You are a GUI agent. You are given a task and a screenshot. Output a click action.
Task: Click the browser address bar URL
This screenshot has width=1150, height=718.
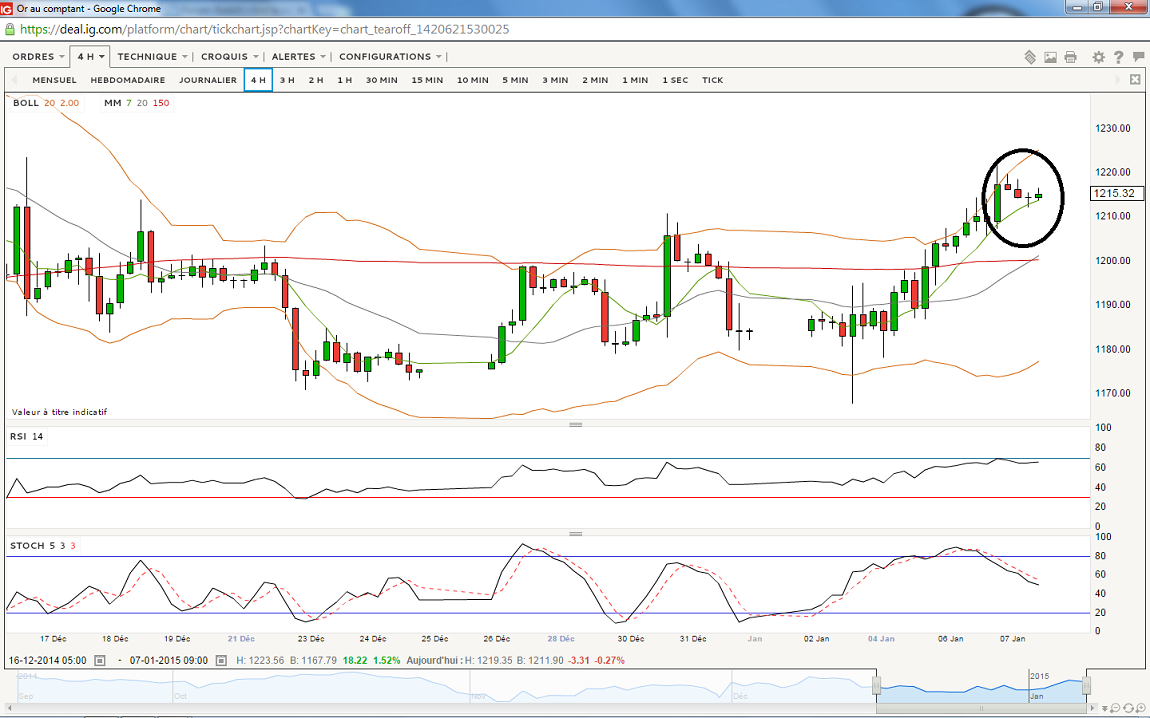coord(264,29)
